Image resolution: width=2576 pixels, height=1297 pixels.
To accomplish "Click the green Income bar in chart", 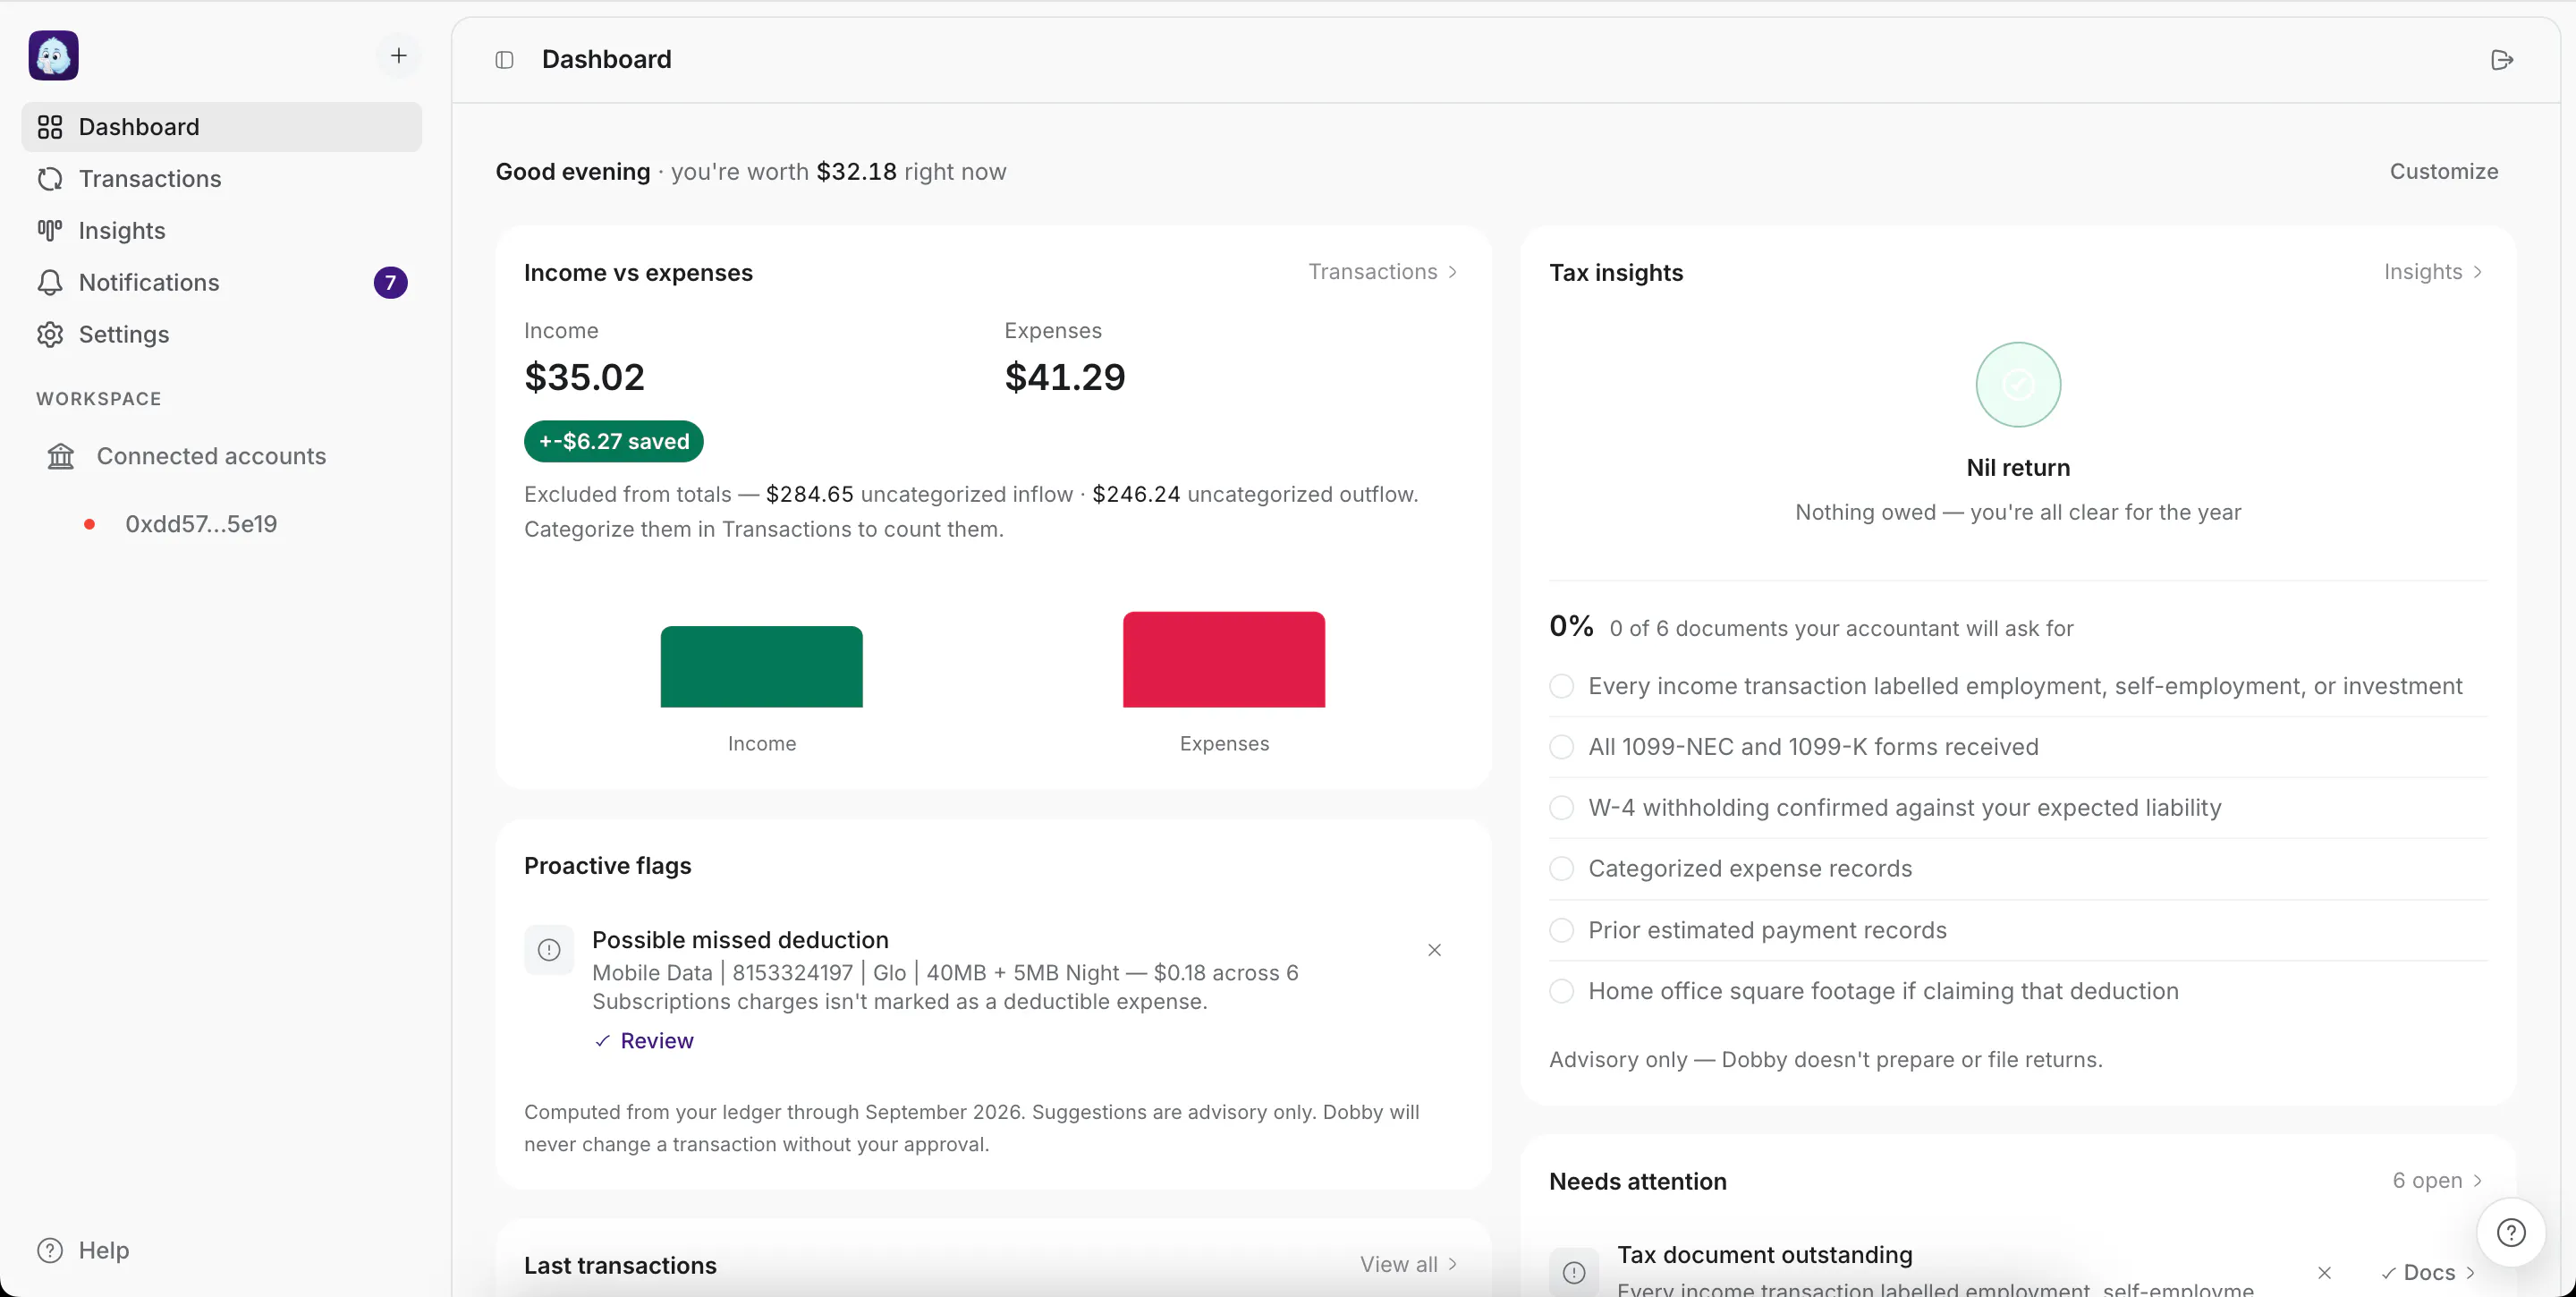I will click(761, 667).
